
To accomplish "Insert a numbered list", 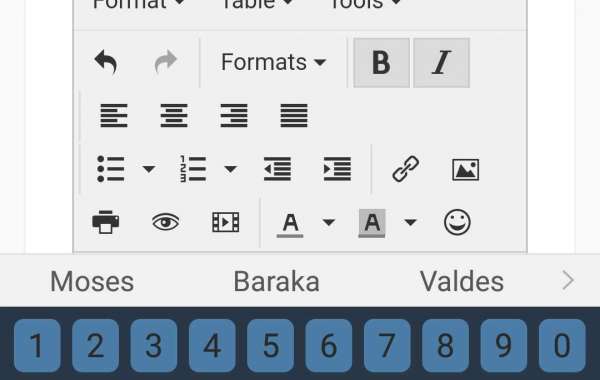I will [193, 169].
